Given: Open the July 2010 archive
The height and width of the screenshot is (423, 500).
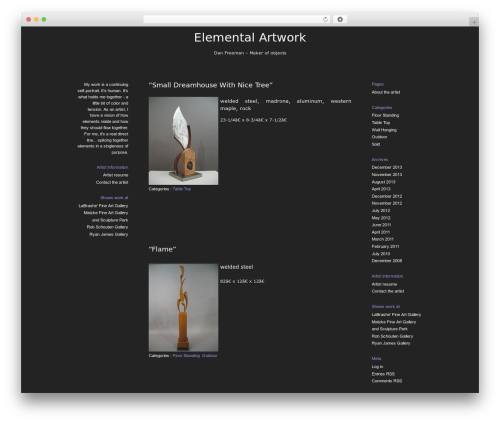Looking at the screenshot, I should point(381,254).
